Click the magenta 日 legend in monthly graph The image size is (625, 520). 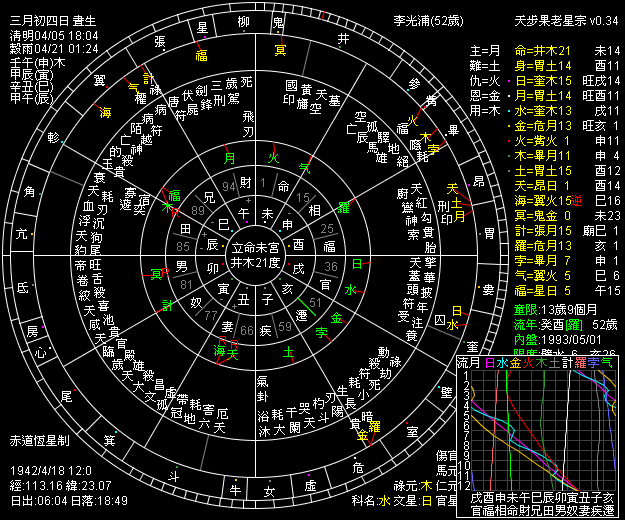[x=490, y=363]
